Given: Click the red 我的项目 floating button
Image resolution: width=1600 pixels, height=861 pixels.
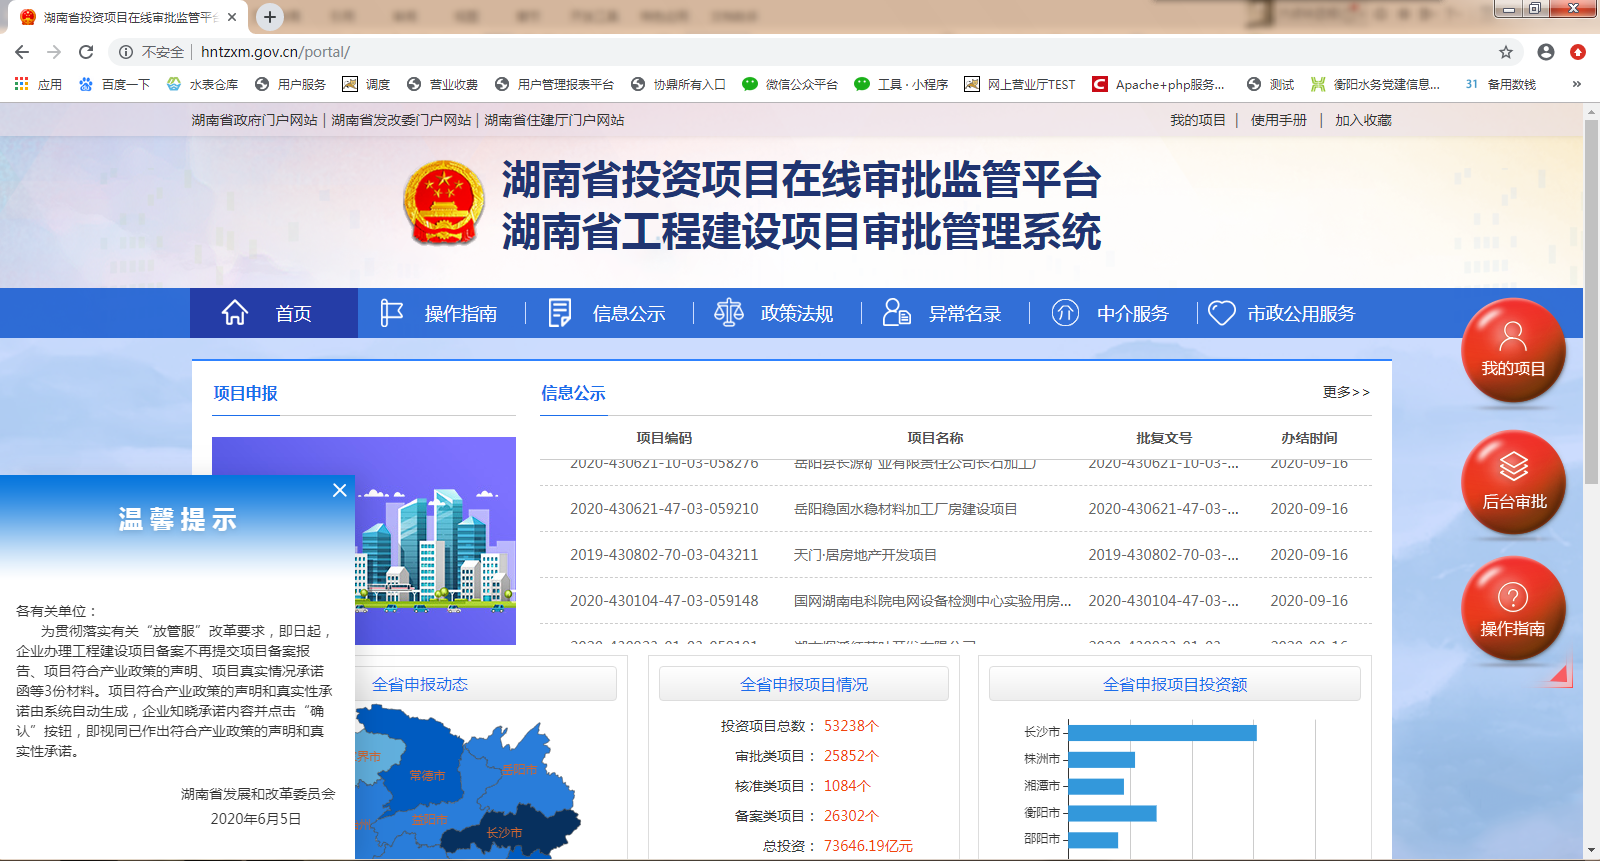Looking at the screenshot, I should tap(1513, 351).
